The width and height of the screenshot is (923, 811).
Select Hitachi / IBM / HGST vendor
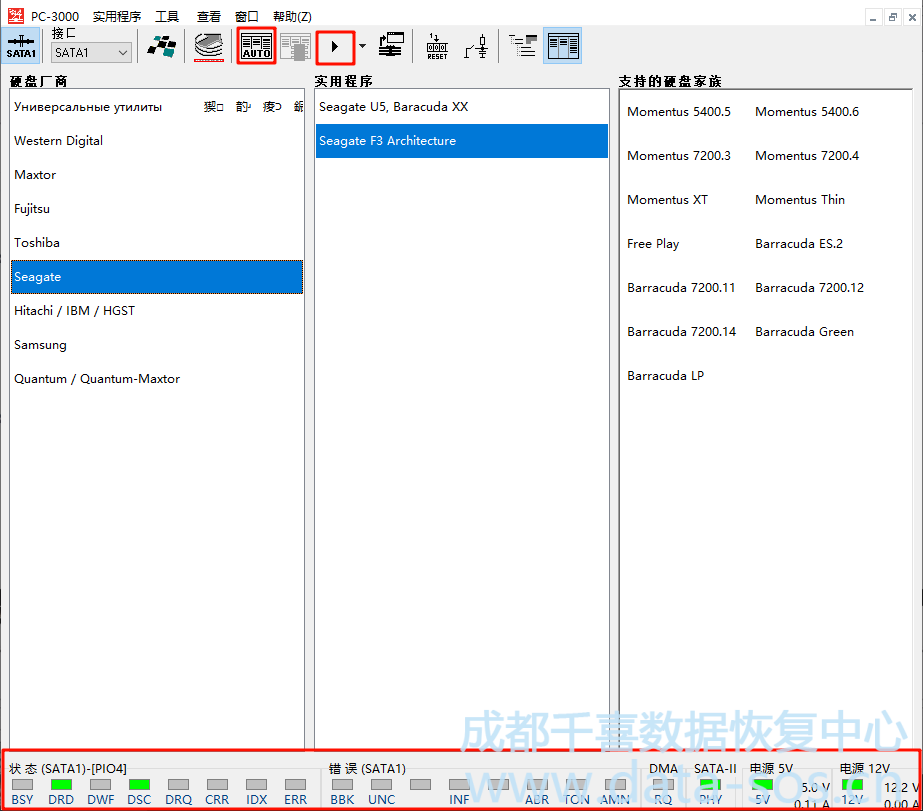click(x=74, y=311)
